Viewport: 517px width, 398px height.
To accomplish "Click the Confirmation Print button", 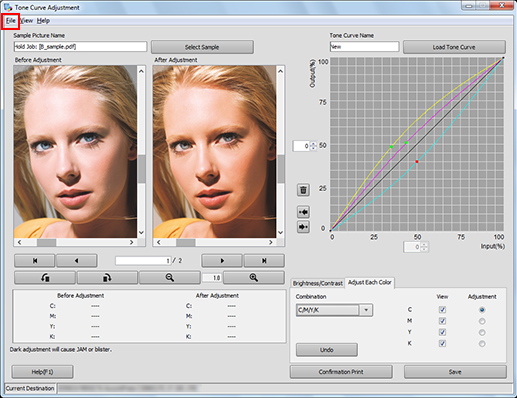I will (x=341, y=372).
